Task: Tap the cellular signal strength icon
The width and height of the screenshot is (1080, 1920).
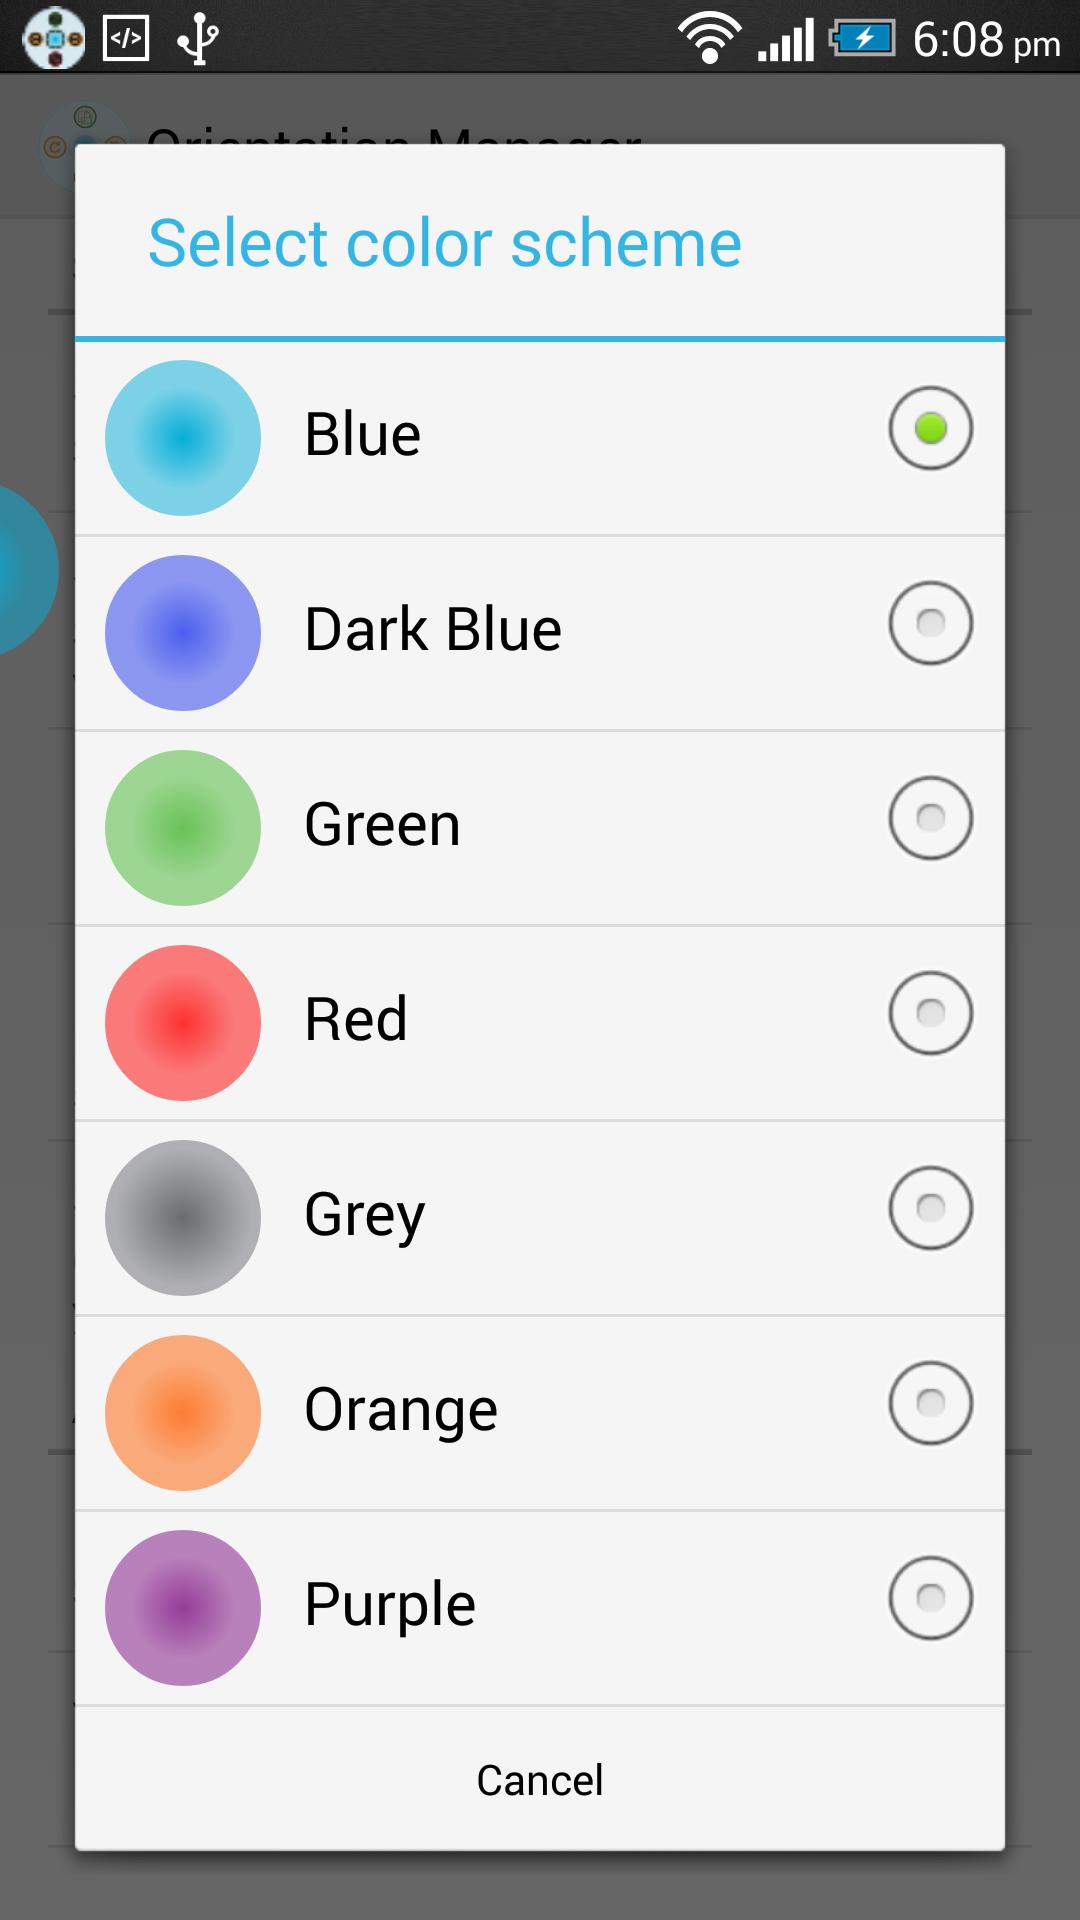Action: coord(786,40)
